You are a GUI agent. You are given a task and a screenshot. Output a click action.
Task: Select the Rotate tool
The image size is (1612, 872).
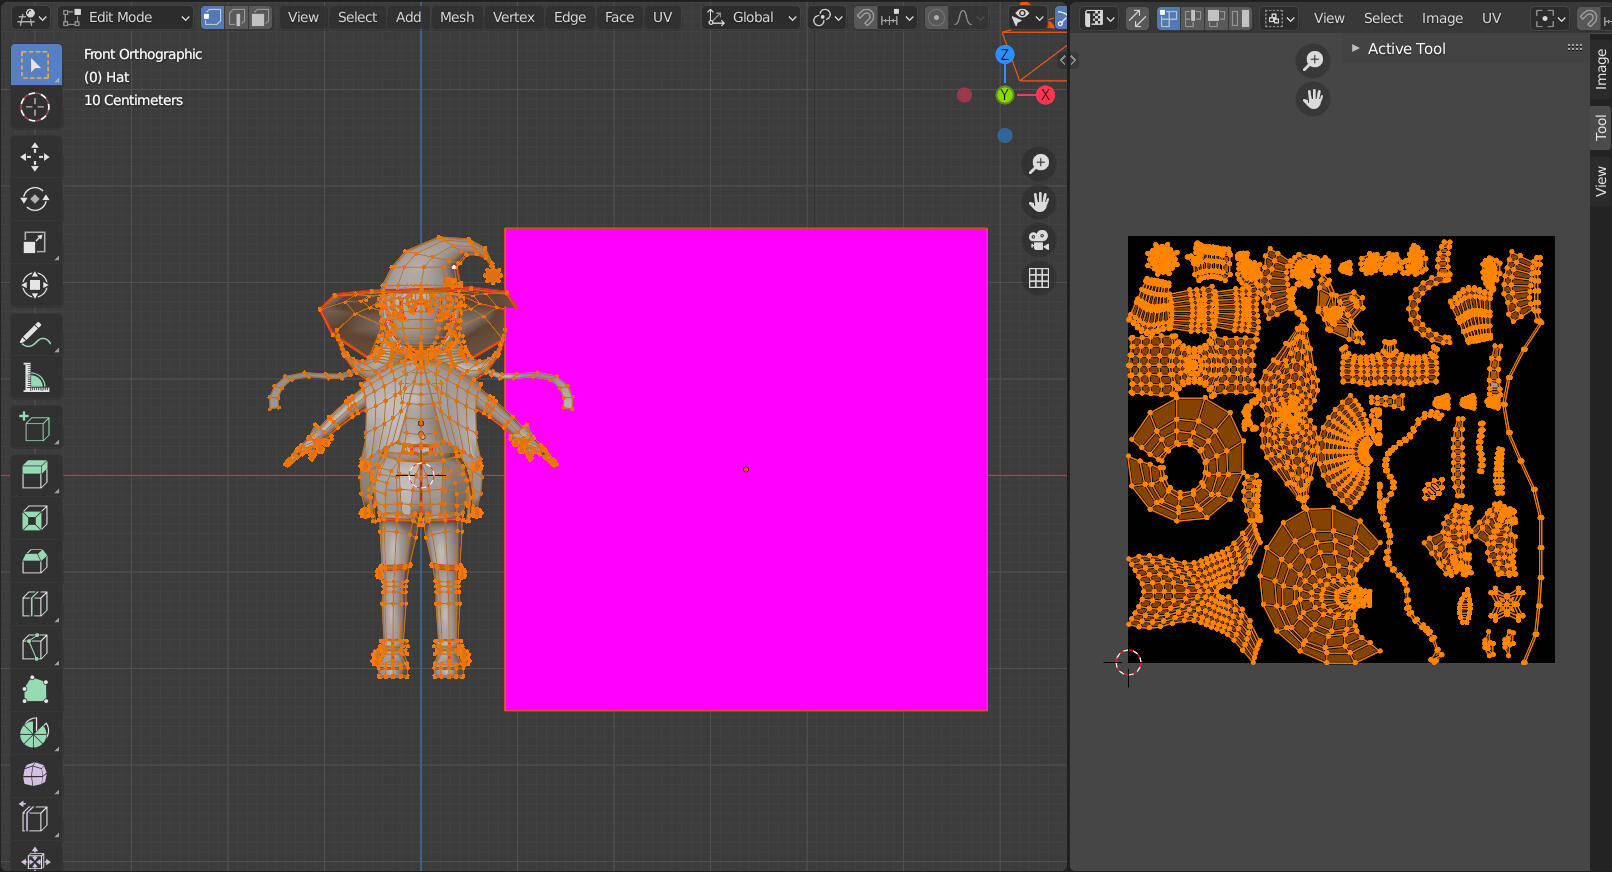pos(35,199)
